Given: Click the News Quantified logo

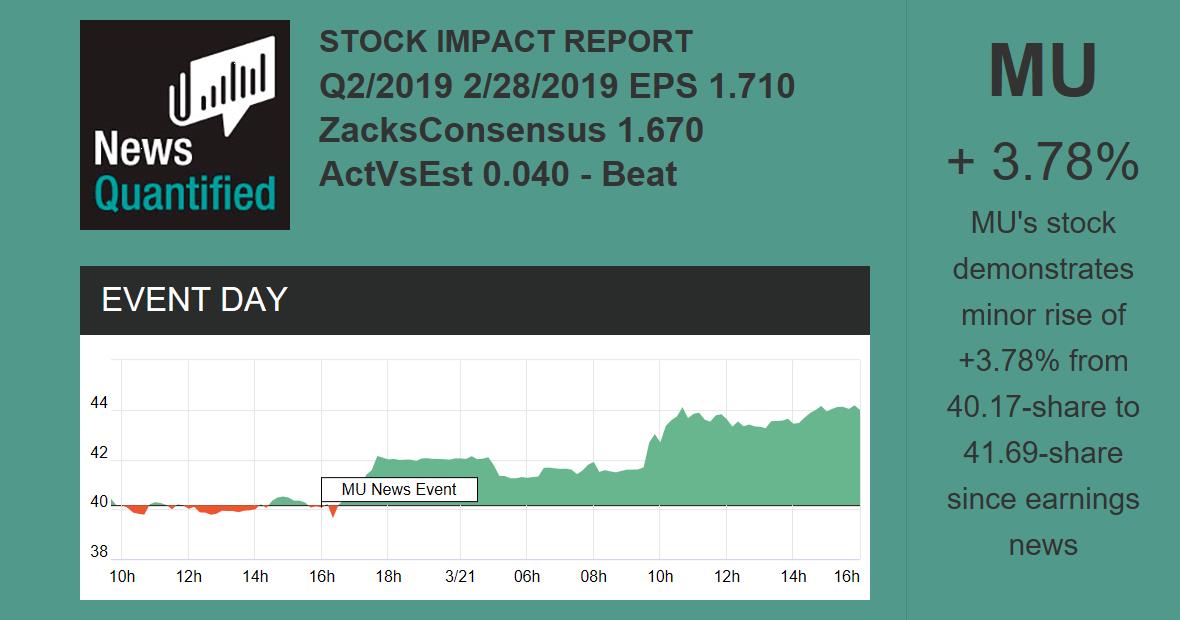Looking at the screenshot, I should [x=185, y=125].
